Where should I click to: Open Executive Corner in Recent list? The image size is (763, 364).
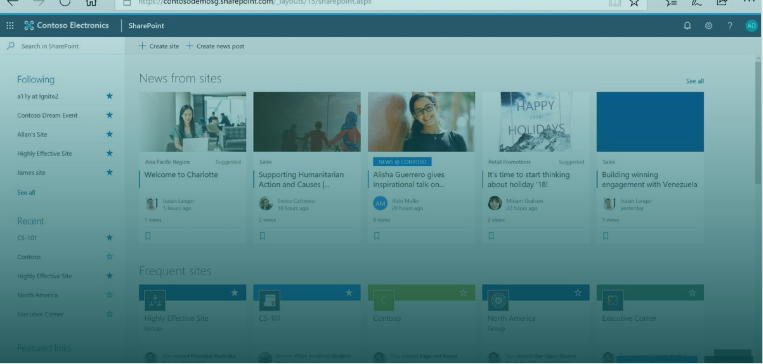click(x=40, y=314)
